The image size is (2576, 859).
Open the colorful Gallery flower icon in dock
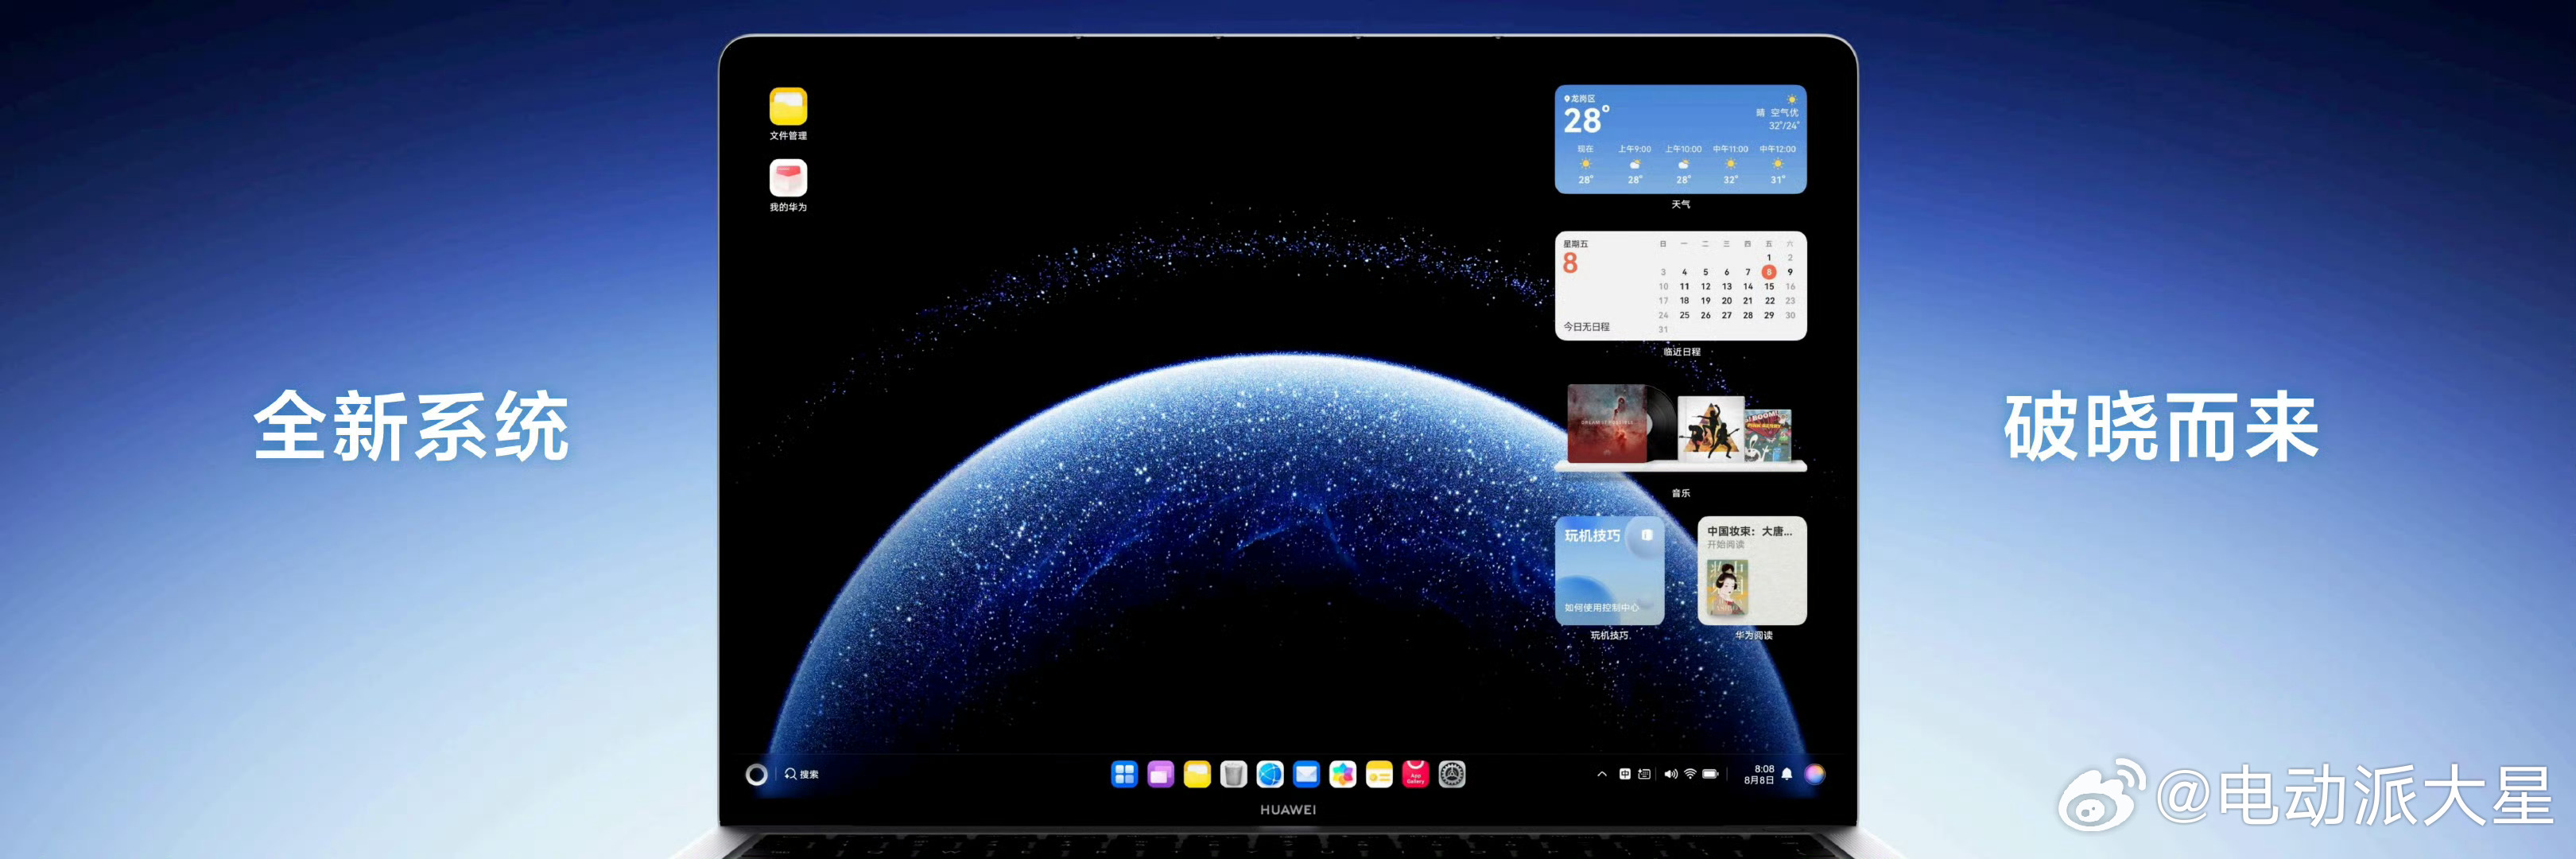tap(1343, 774)
